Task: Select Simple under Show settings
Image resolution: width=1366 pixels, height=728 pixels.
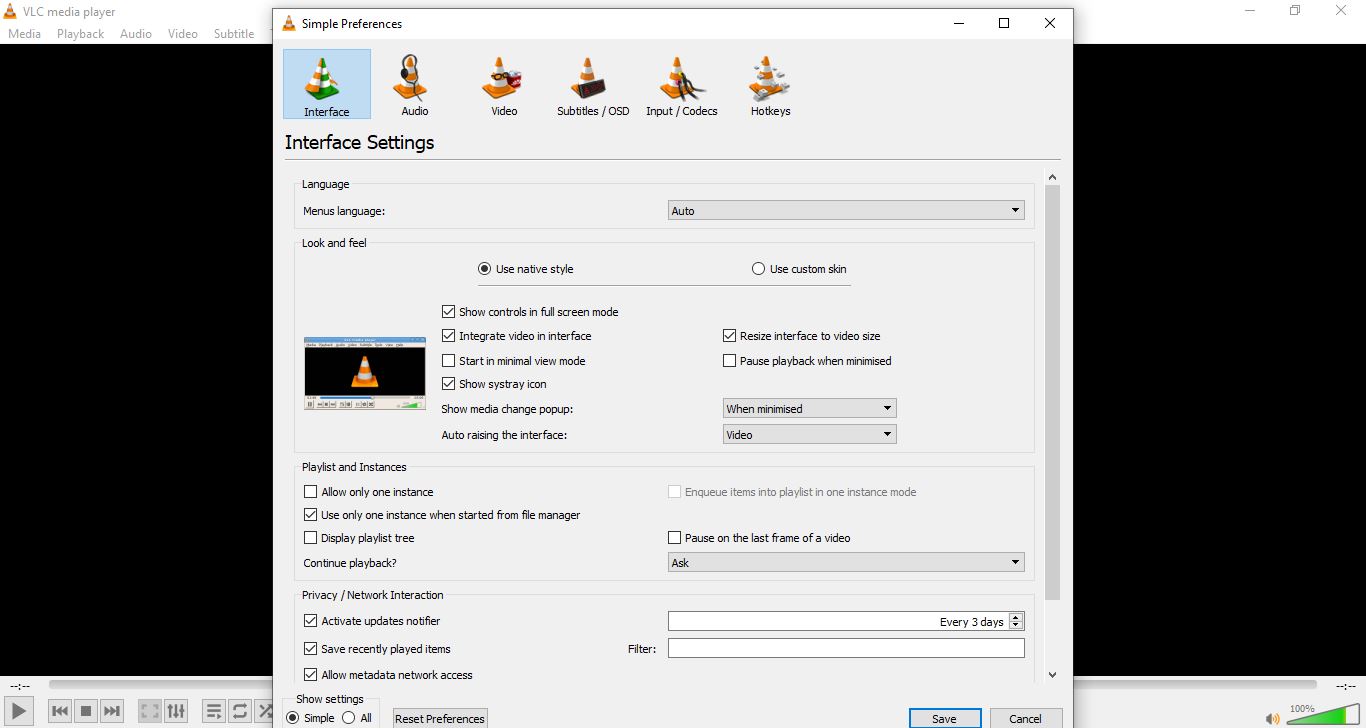Action: (310, 718)
